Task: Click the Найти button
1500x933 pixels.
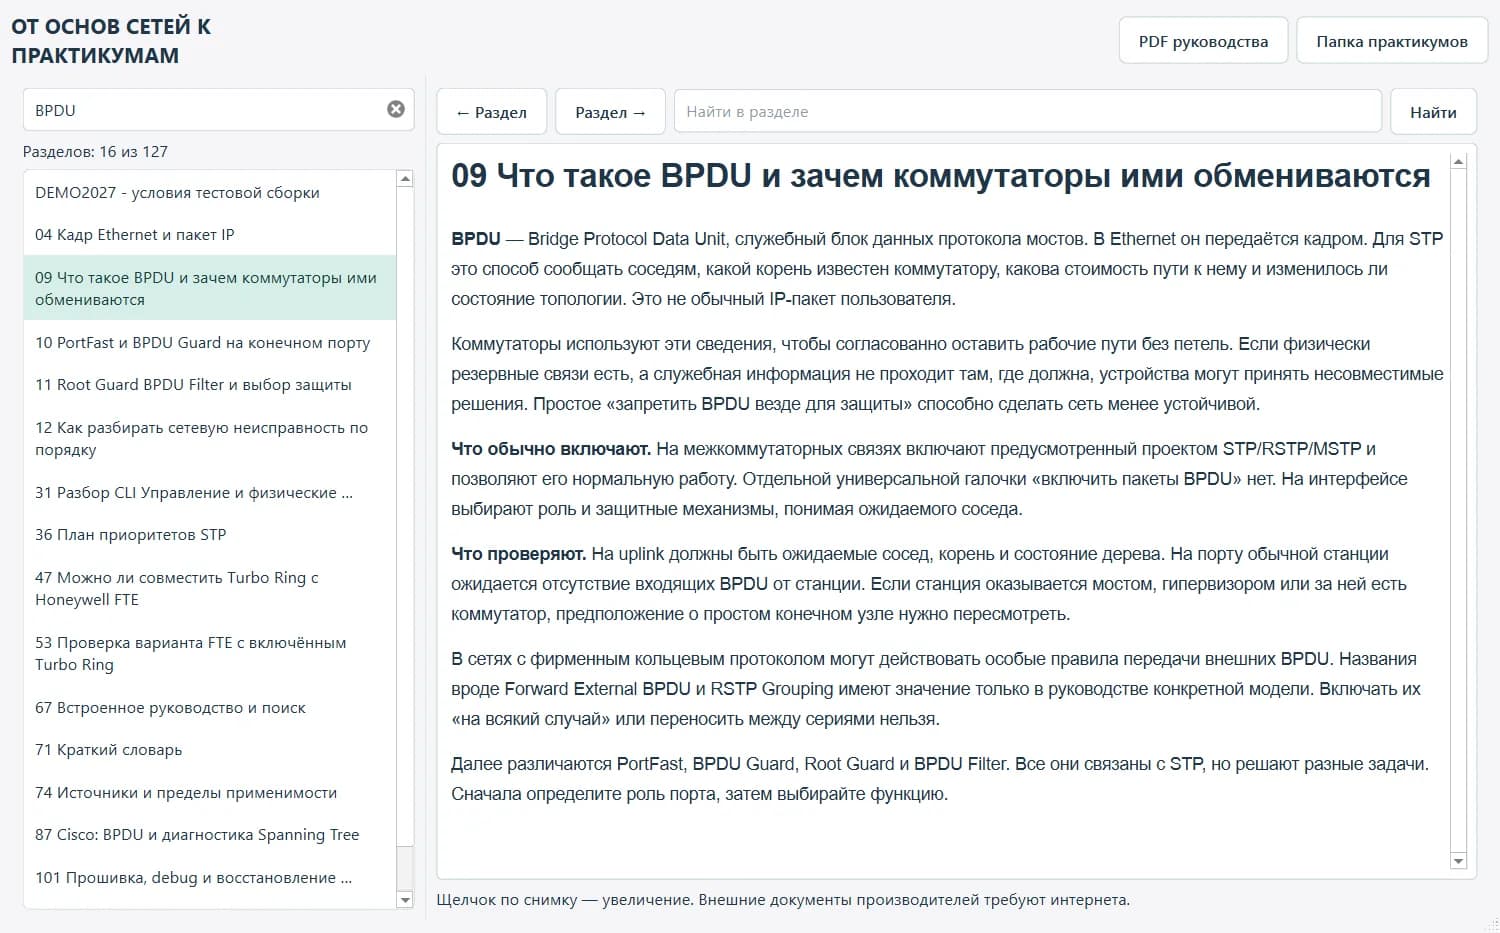Action: (x=1433, y=112)
